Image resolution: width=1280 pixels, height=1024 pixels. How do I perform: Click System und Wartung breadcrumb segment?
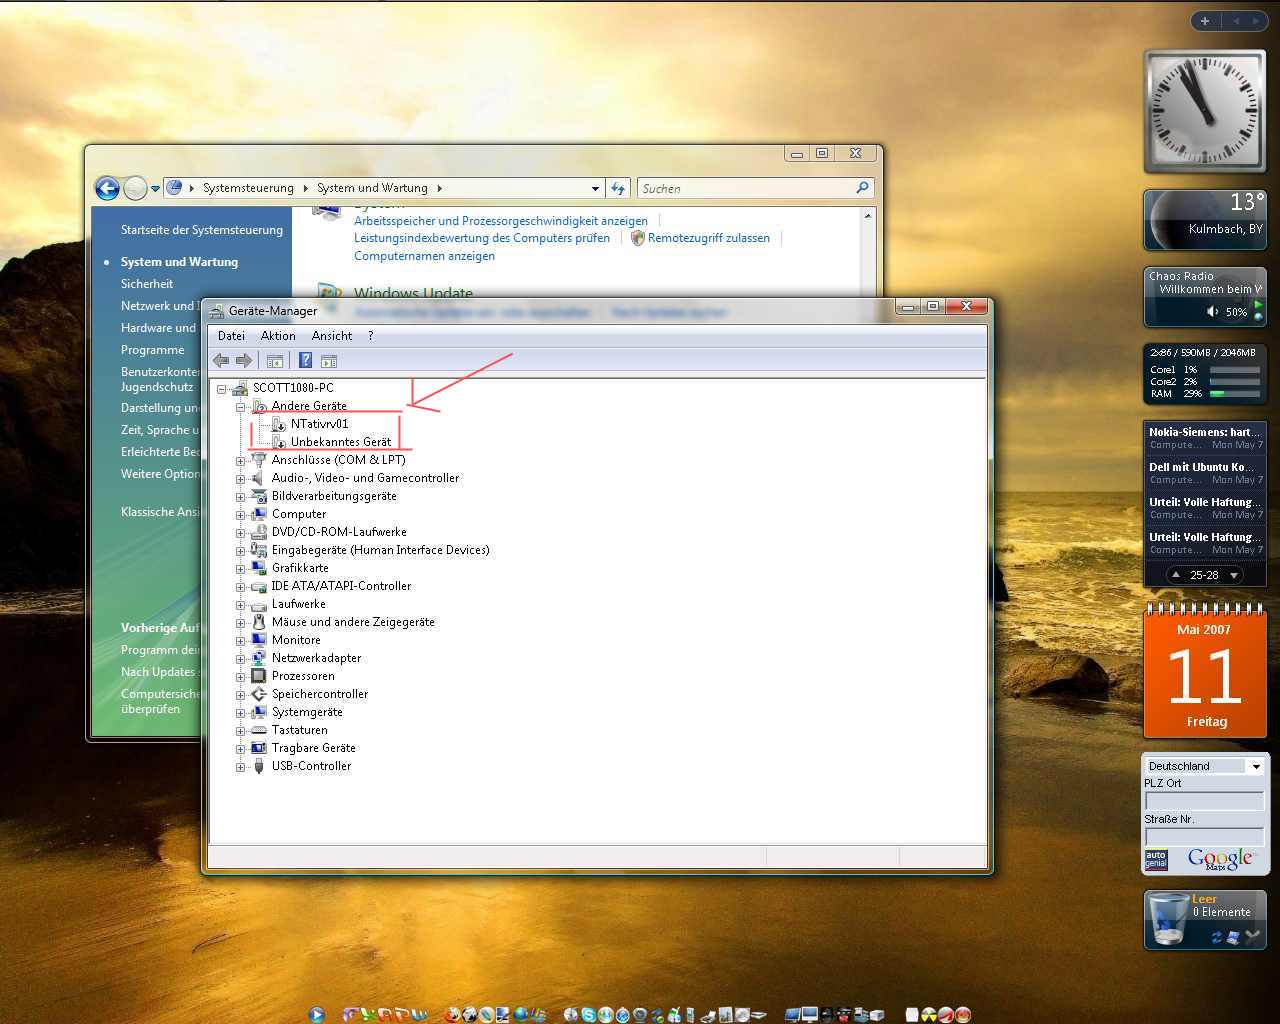pyautogui.click(x=372, y=188)
